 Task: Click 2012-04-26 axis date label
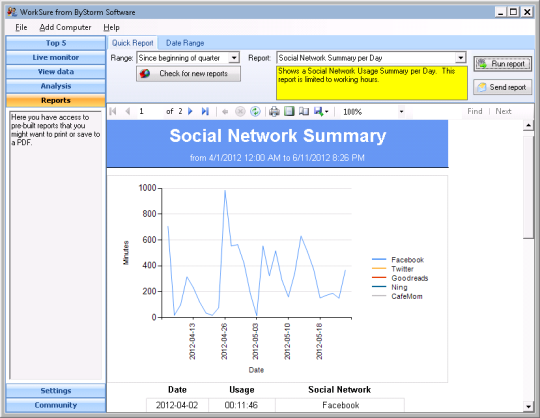224,342
